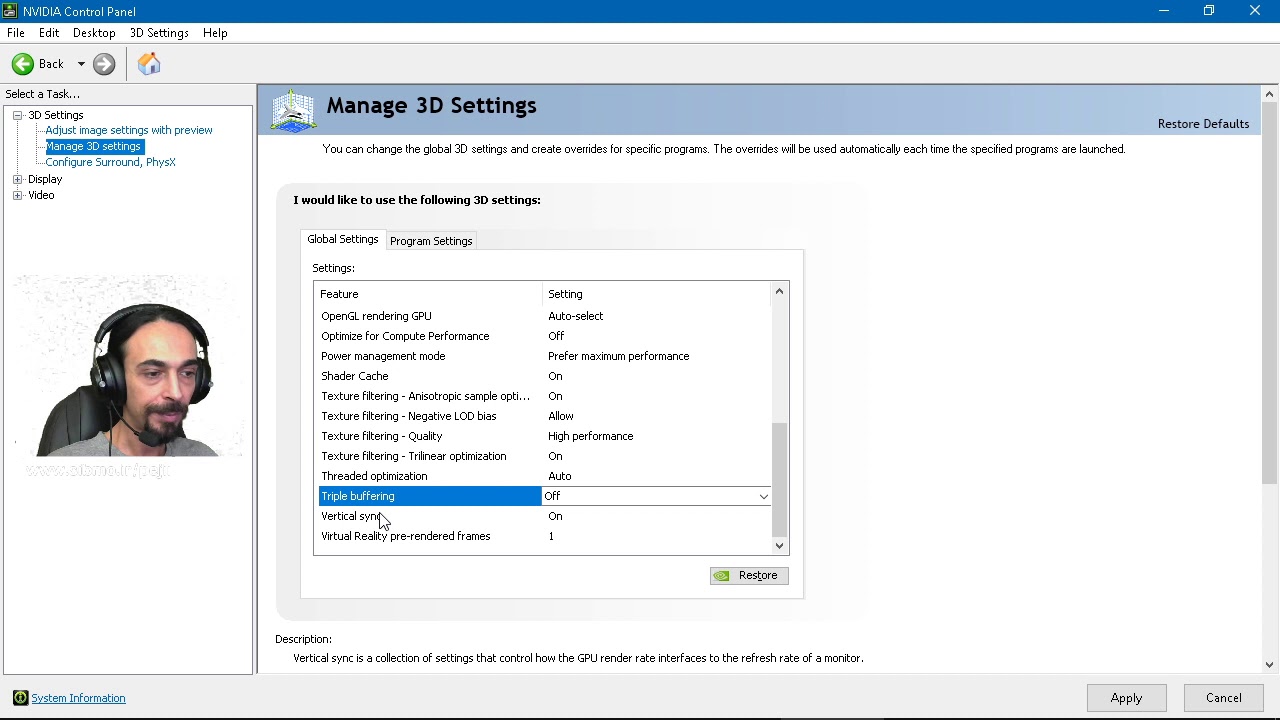Click the NVIDIA Control Panel title icon
Viewport: 1280px width, 720px height.
[10, 11]
